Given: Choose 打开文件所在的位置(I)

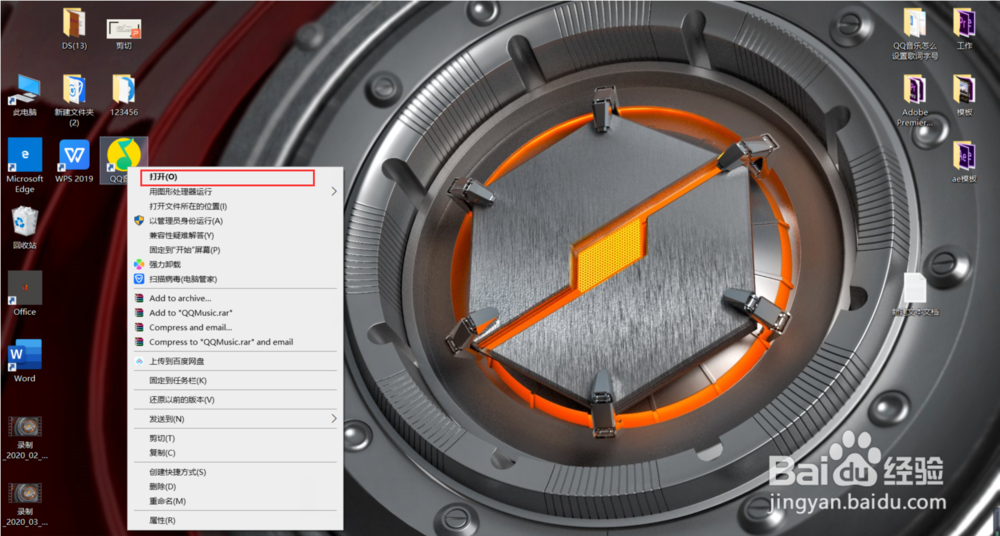Looking at the screenshot, I should [235, 206].
